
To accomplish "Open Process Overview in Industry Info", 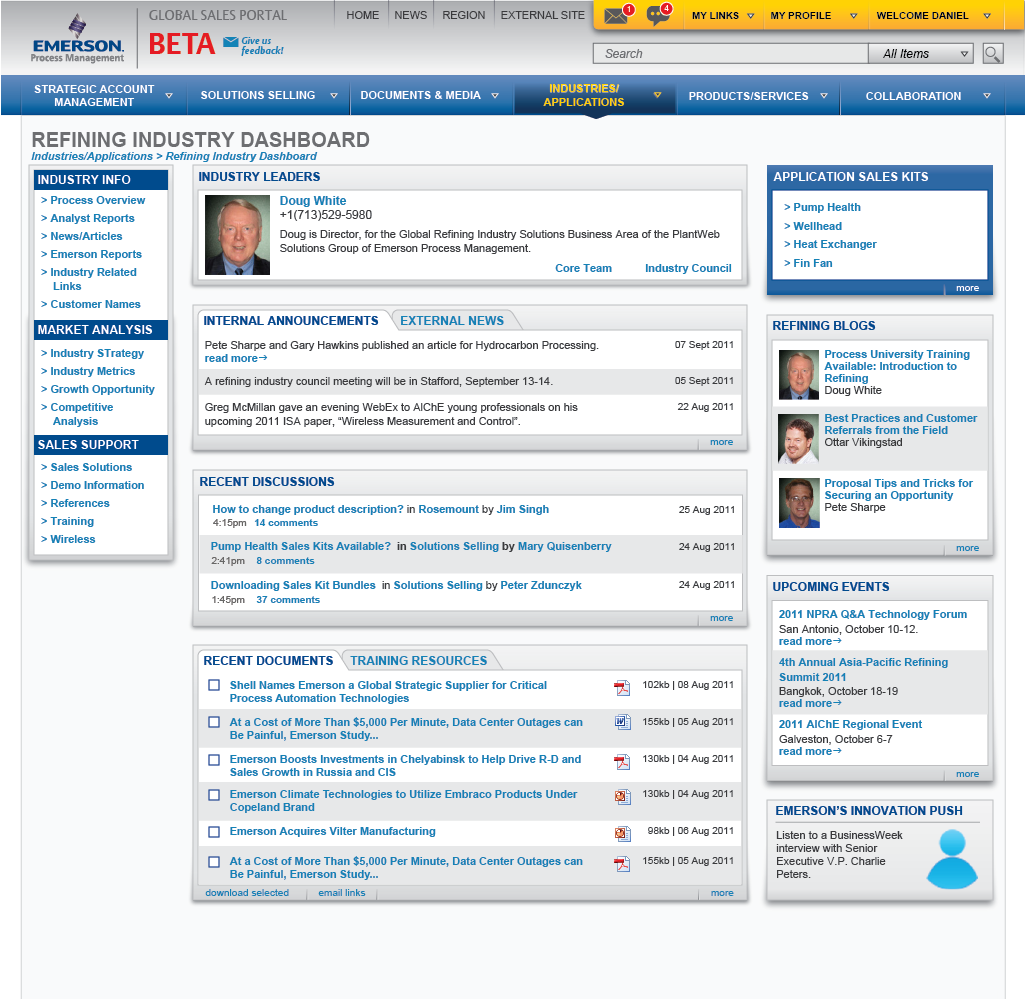I will coord(97,200).
